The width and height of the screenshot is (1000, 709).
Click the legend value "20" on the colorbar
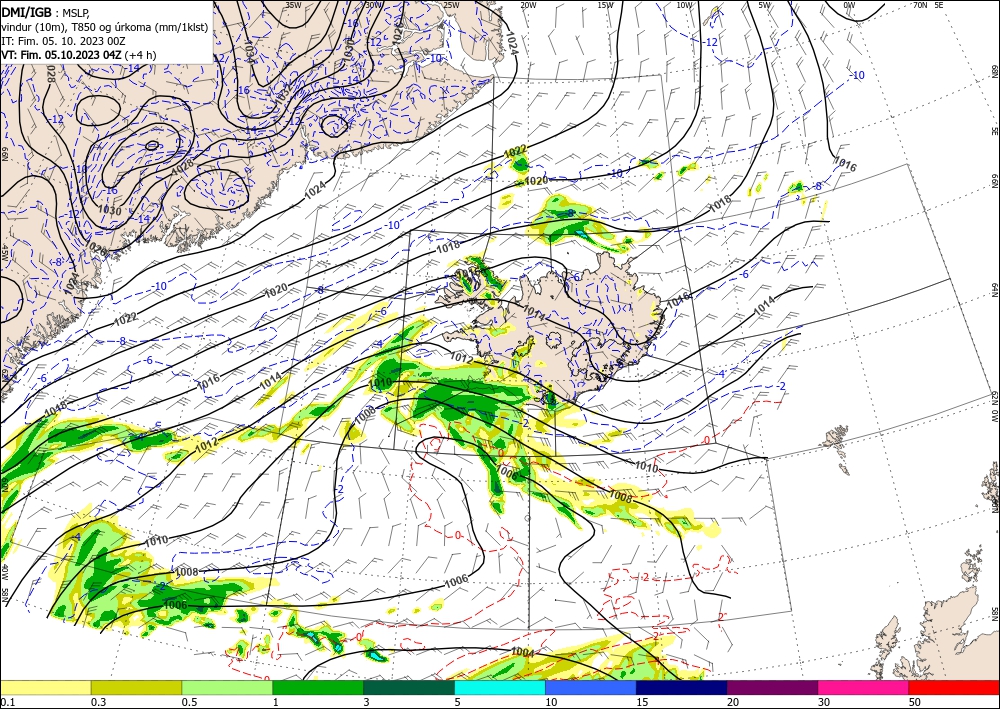tap(733, 702)
